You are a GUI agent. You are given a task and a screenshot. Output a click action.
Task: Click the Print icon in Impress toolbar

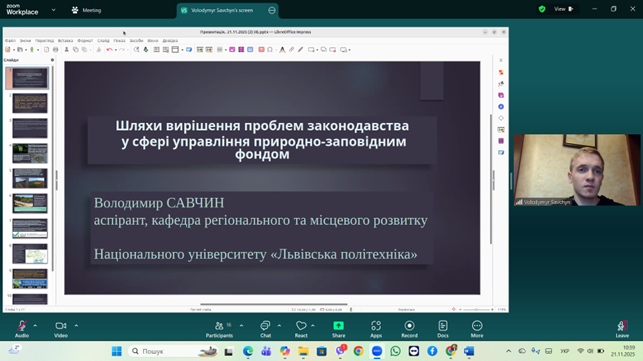[x=55, y=50]
